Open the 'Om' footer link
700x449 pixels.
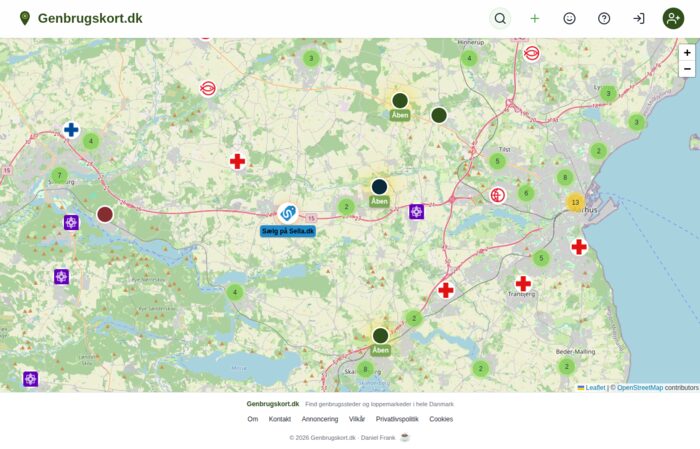253,419
